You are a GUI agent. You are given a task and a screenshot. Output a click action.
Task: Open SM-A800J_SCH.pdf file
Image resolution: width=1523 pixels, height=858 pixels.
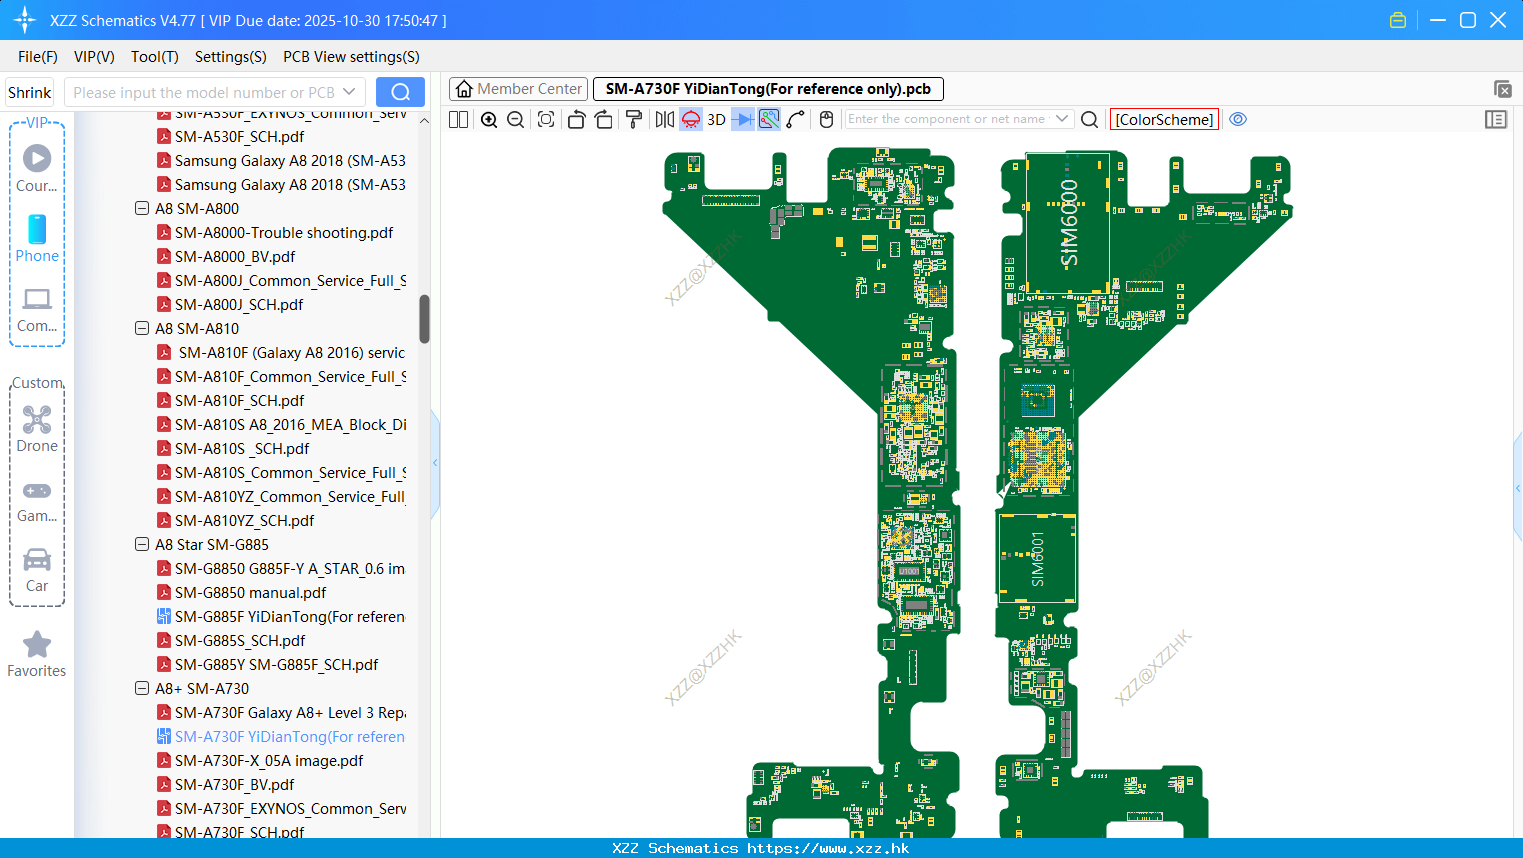coord(239,305)
